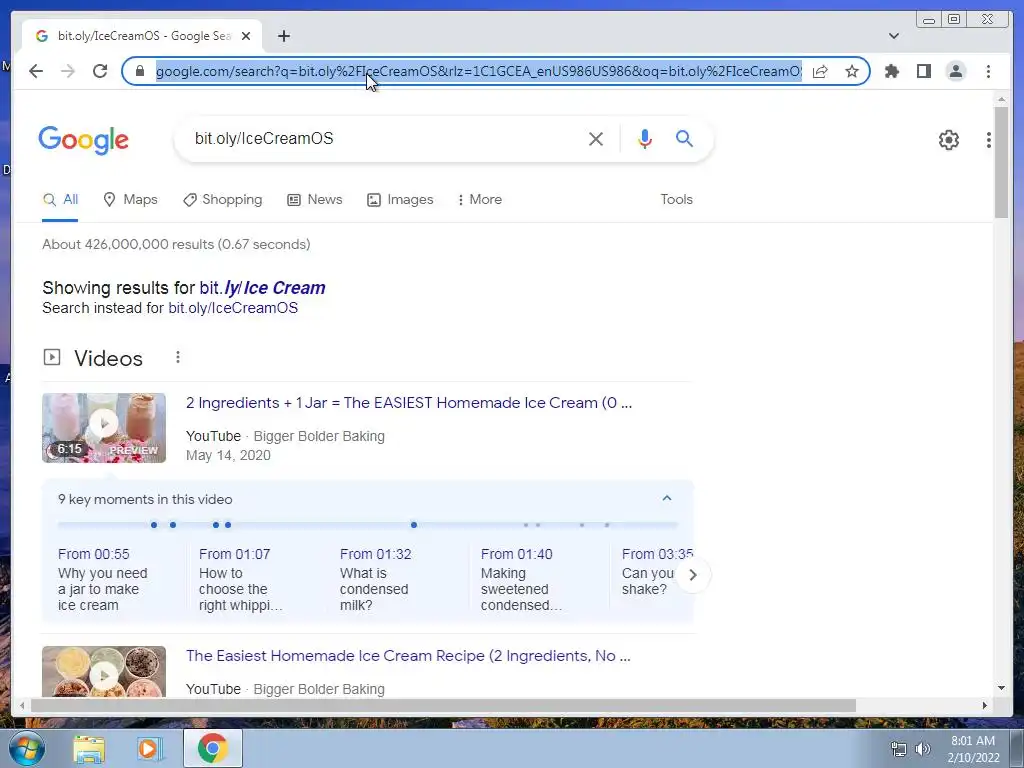The width and height of the screenshot is (1024, 768).
Task: Switch to the Maps tab
Action: click(131, 200)
